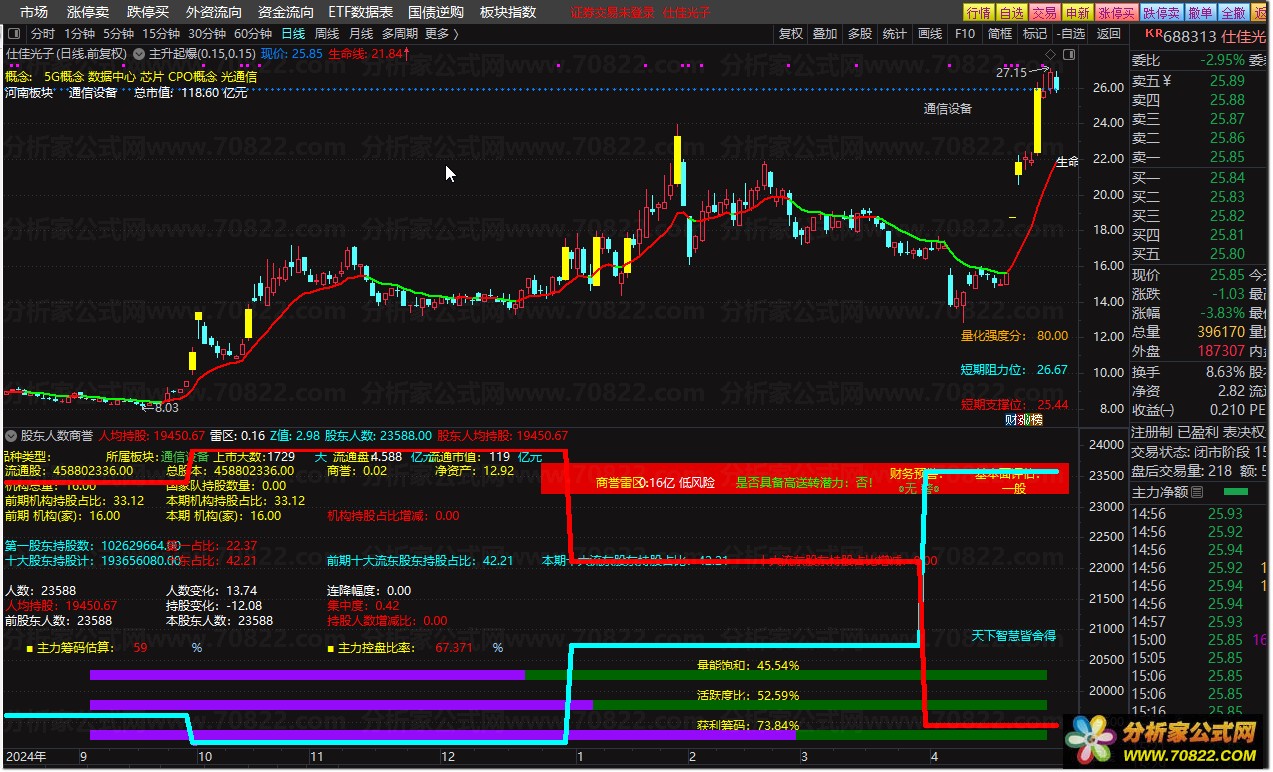Switch to the 分时 chart period
1273x772 pixels.
coord(43,34)
